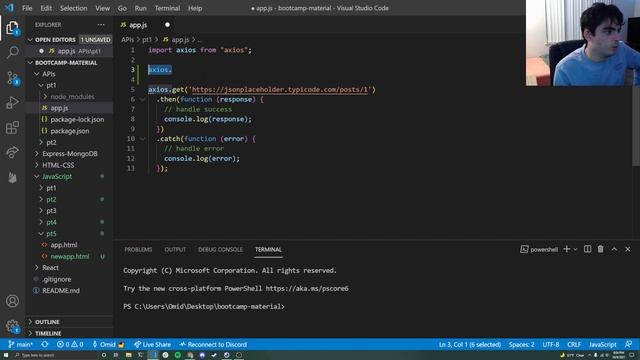Open the Accounts icon in activity bar

[x=12, y=301]
